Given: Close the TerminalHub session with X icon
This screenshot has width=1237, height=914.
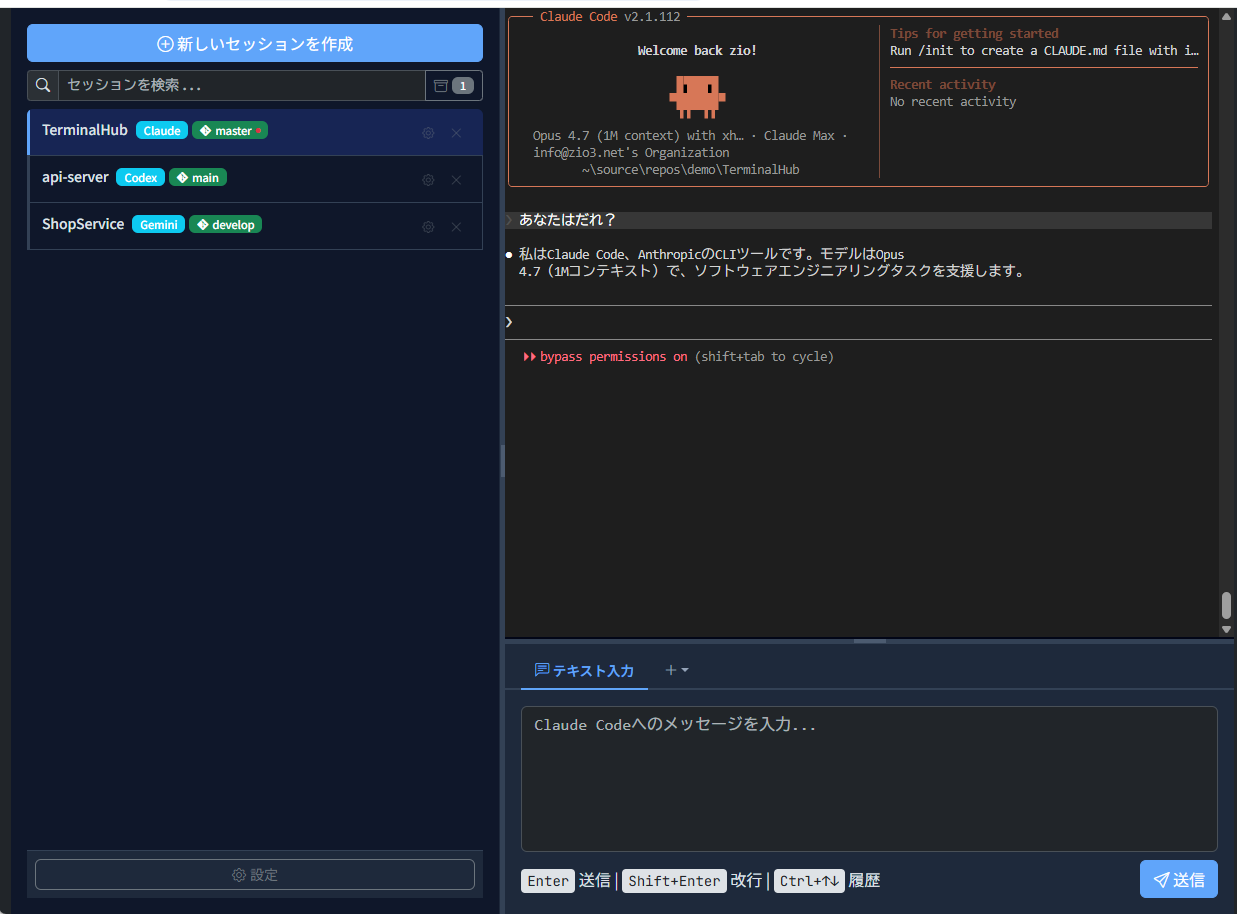Looking at the screenshot, I should coord(456,133).
